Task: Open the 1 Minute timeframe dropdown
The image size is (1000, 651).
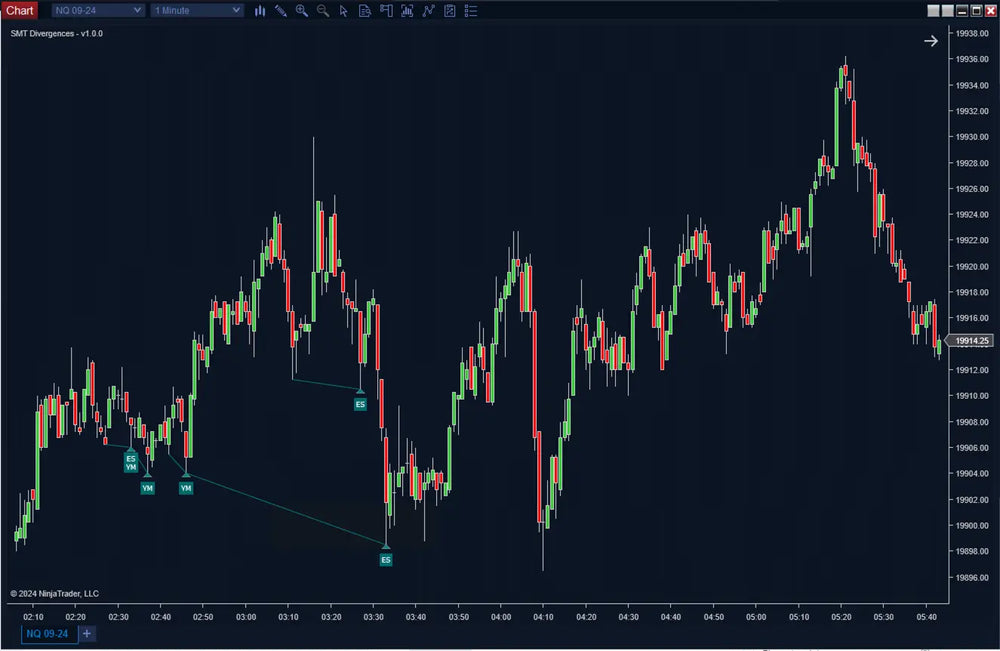Action: point(196,10)
